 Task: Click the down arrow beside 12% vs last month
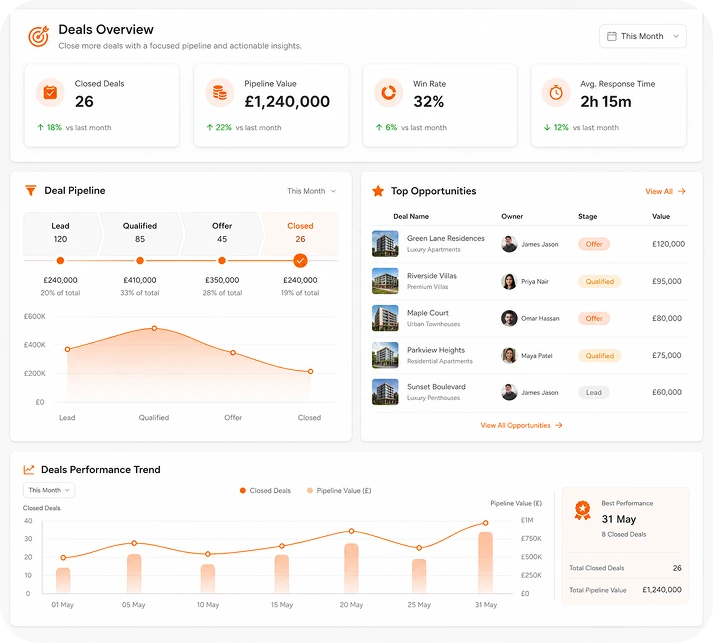[x=547, y=127]
